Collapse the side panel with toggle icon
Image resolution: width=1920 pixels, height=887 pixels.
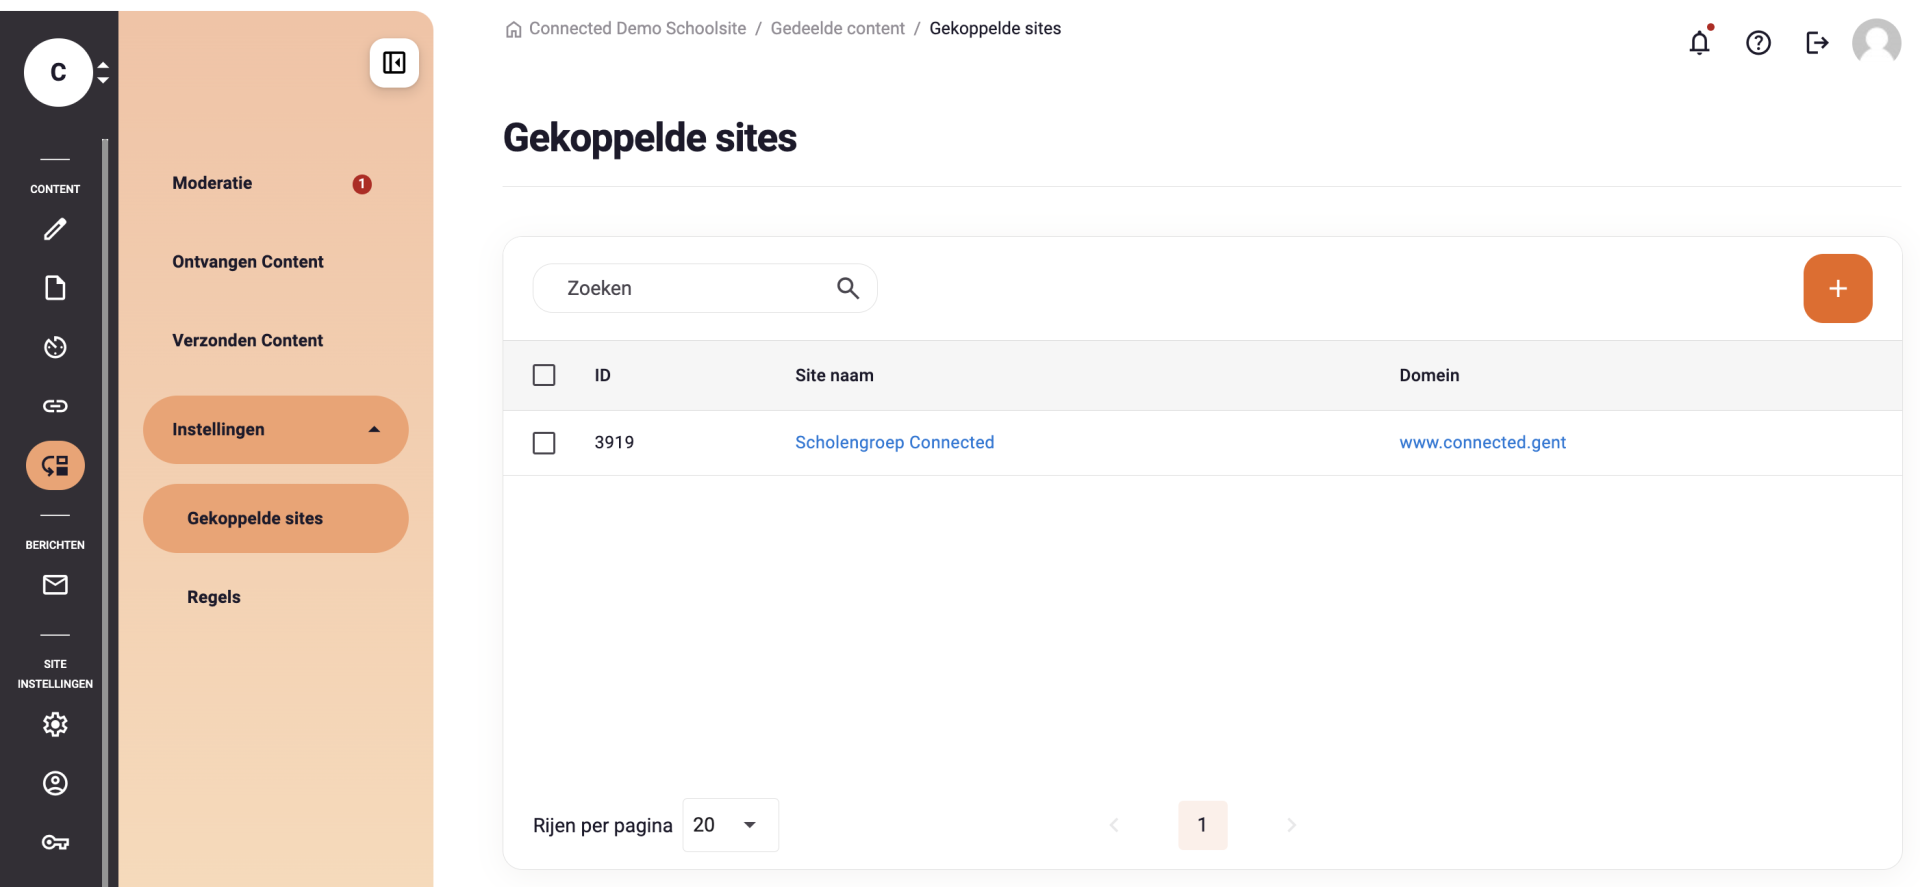(x=394, y=63)
